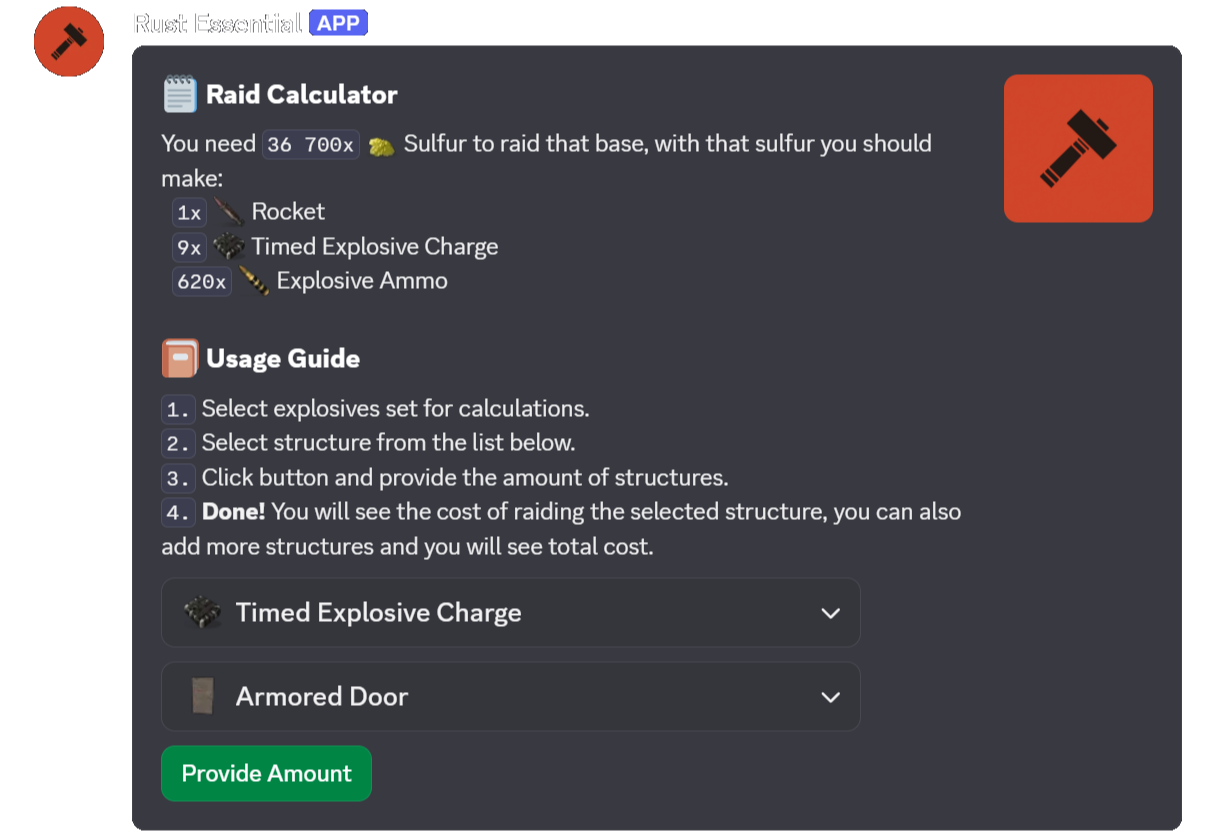Click the Rocket icon in the list
This screenshot has height=837, width=1216.
point(228,211)
